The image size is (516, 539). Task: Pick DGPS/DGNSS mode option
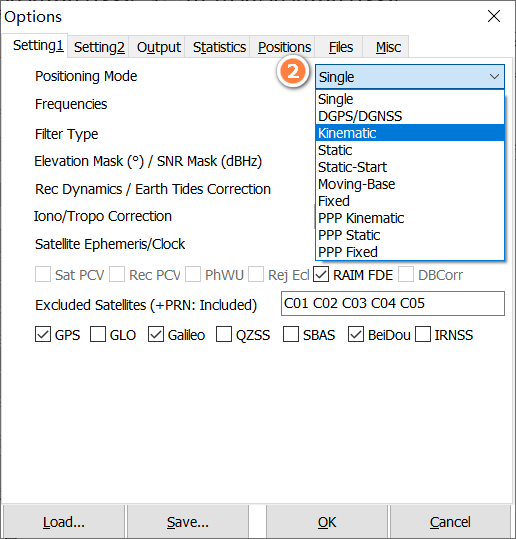tap(410, 116)
